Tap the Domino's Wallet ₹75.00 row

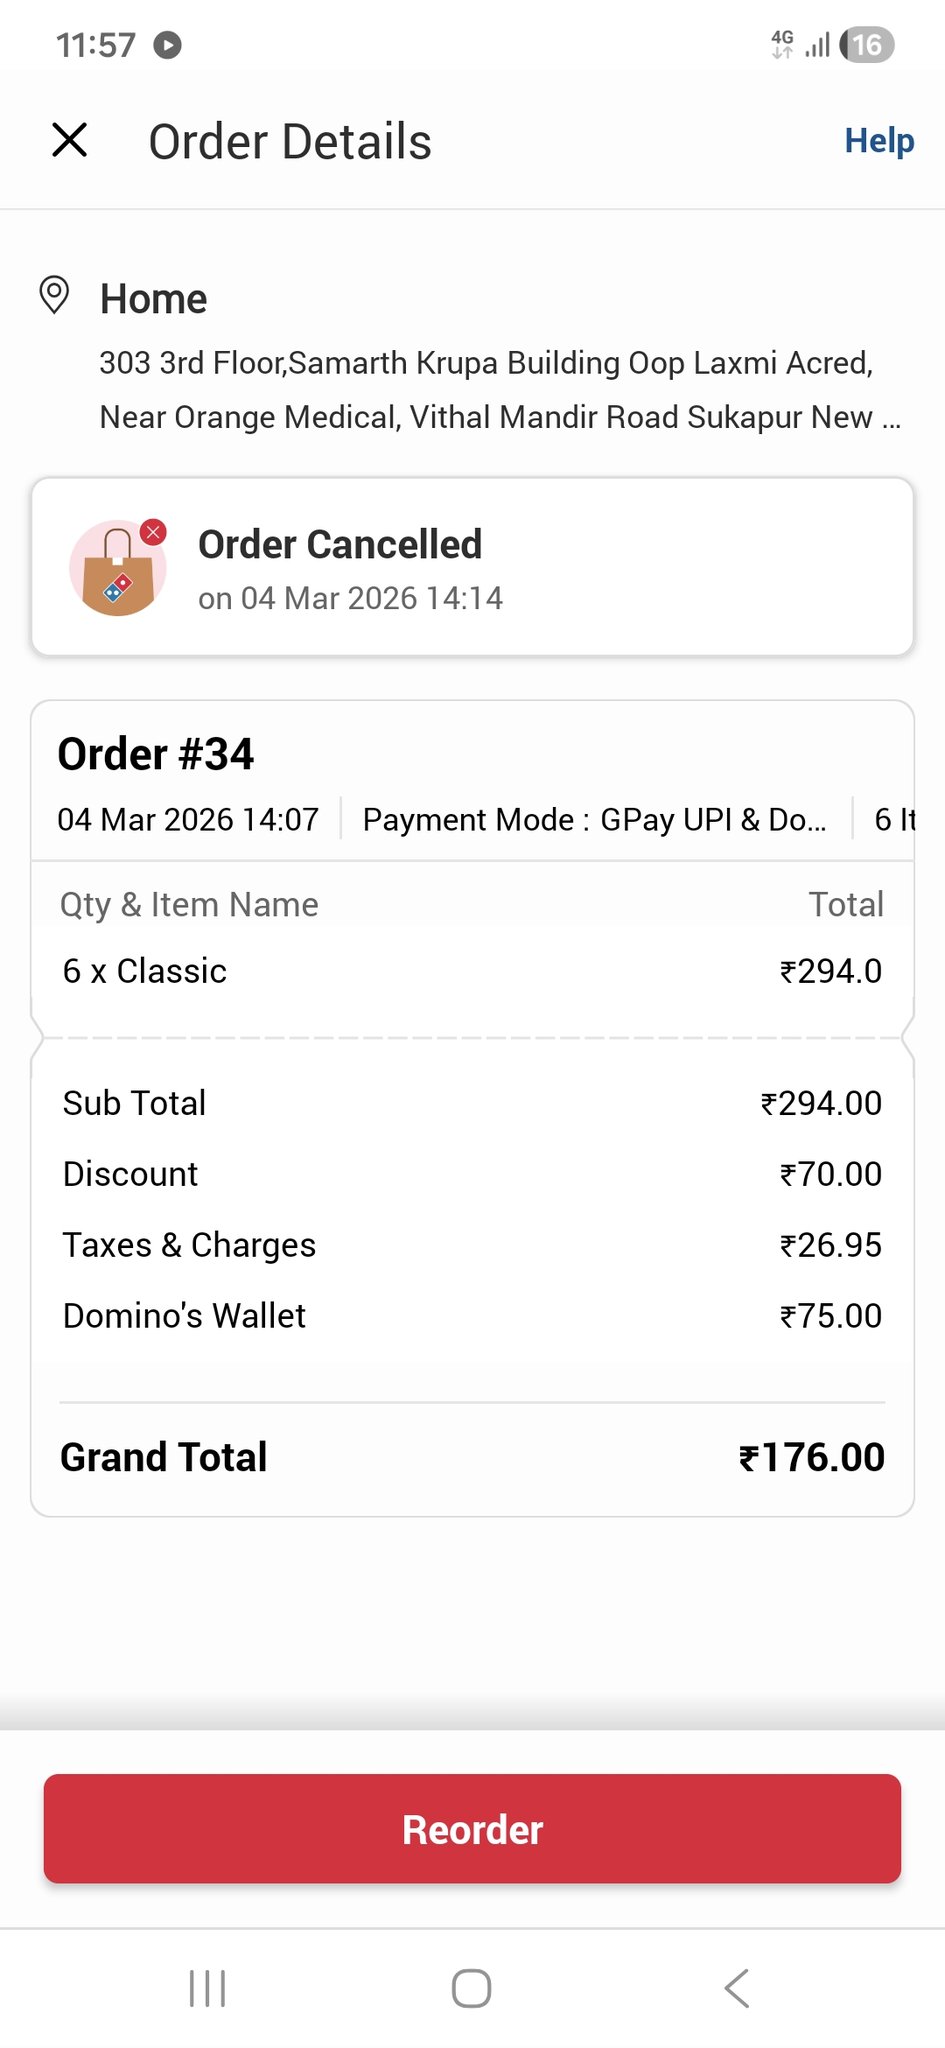(472, 1316)
